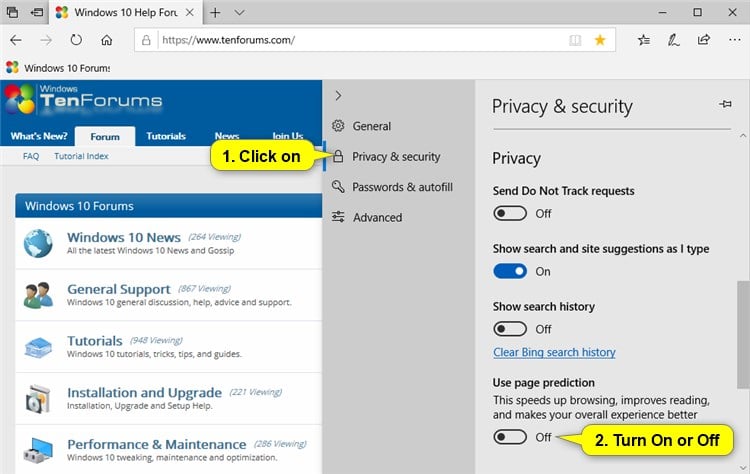
Task: Click the Passwords & autofill key icon
Action: (338, 187)
